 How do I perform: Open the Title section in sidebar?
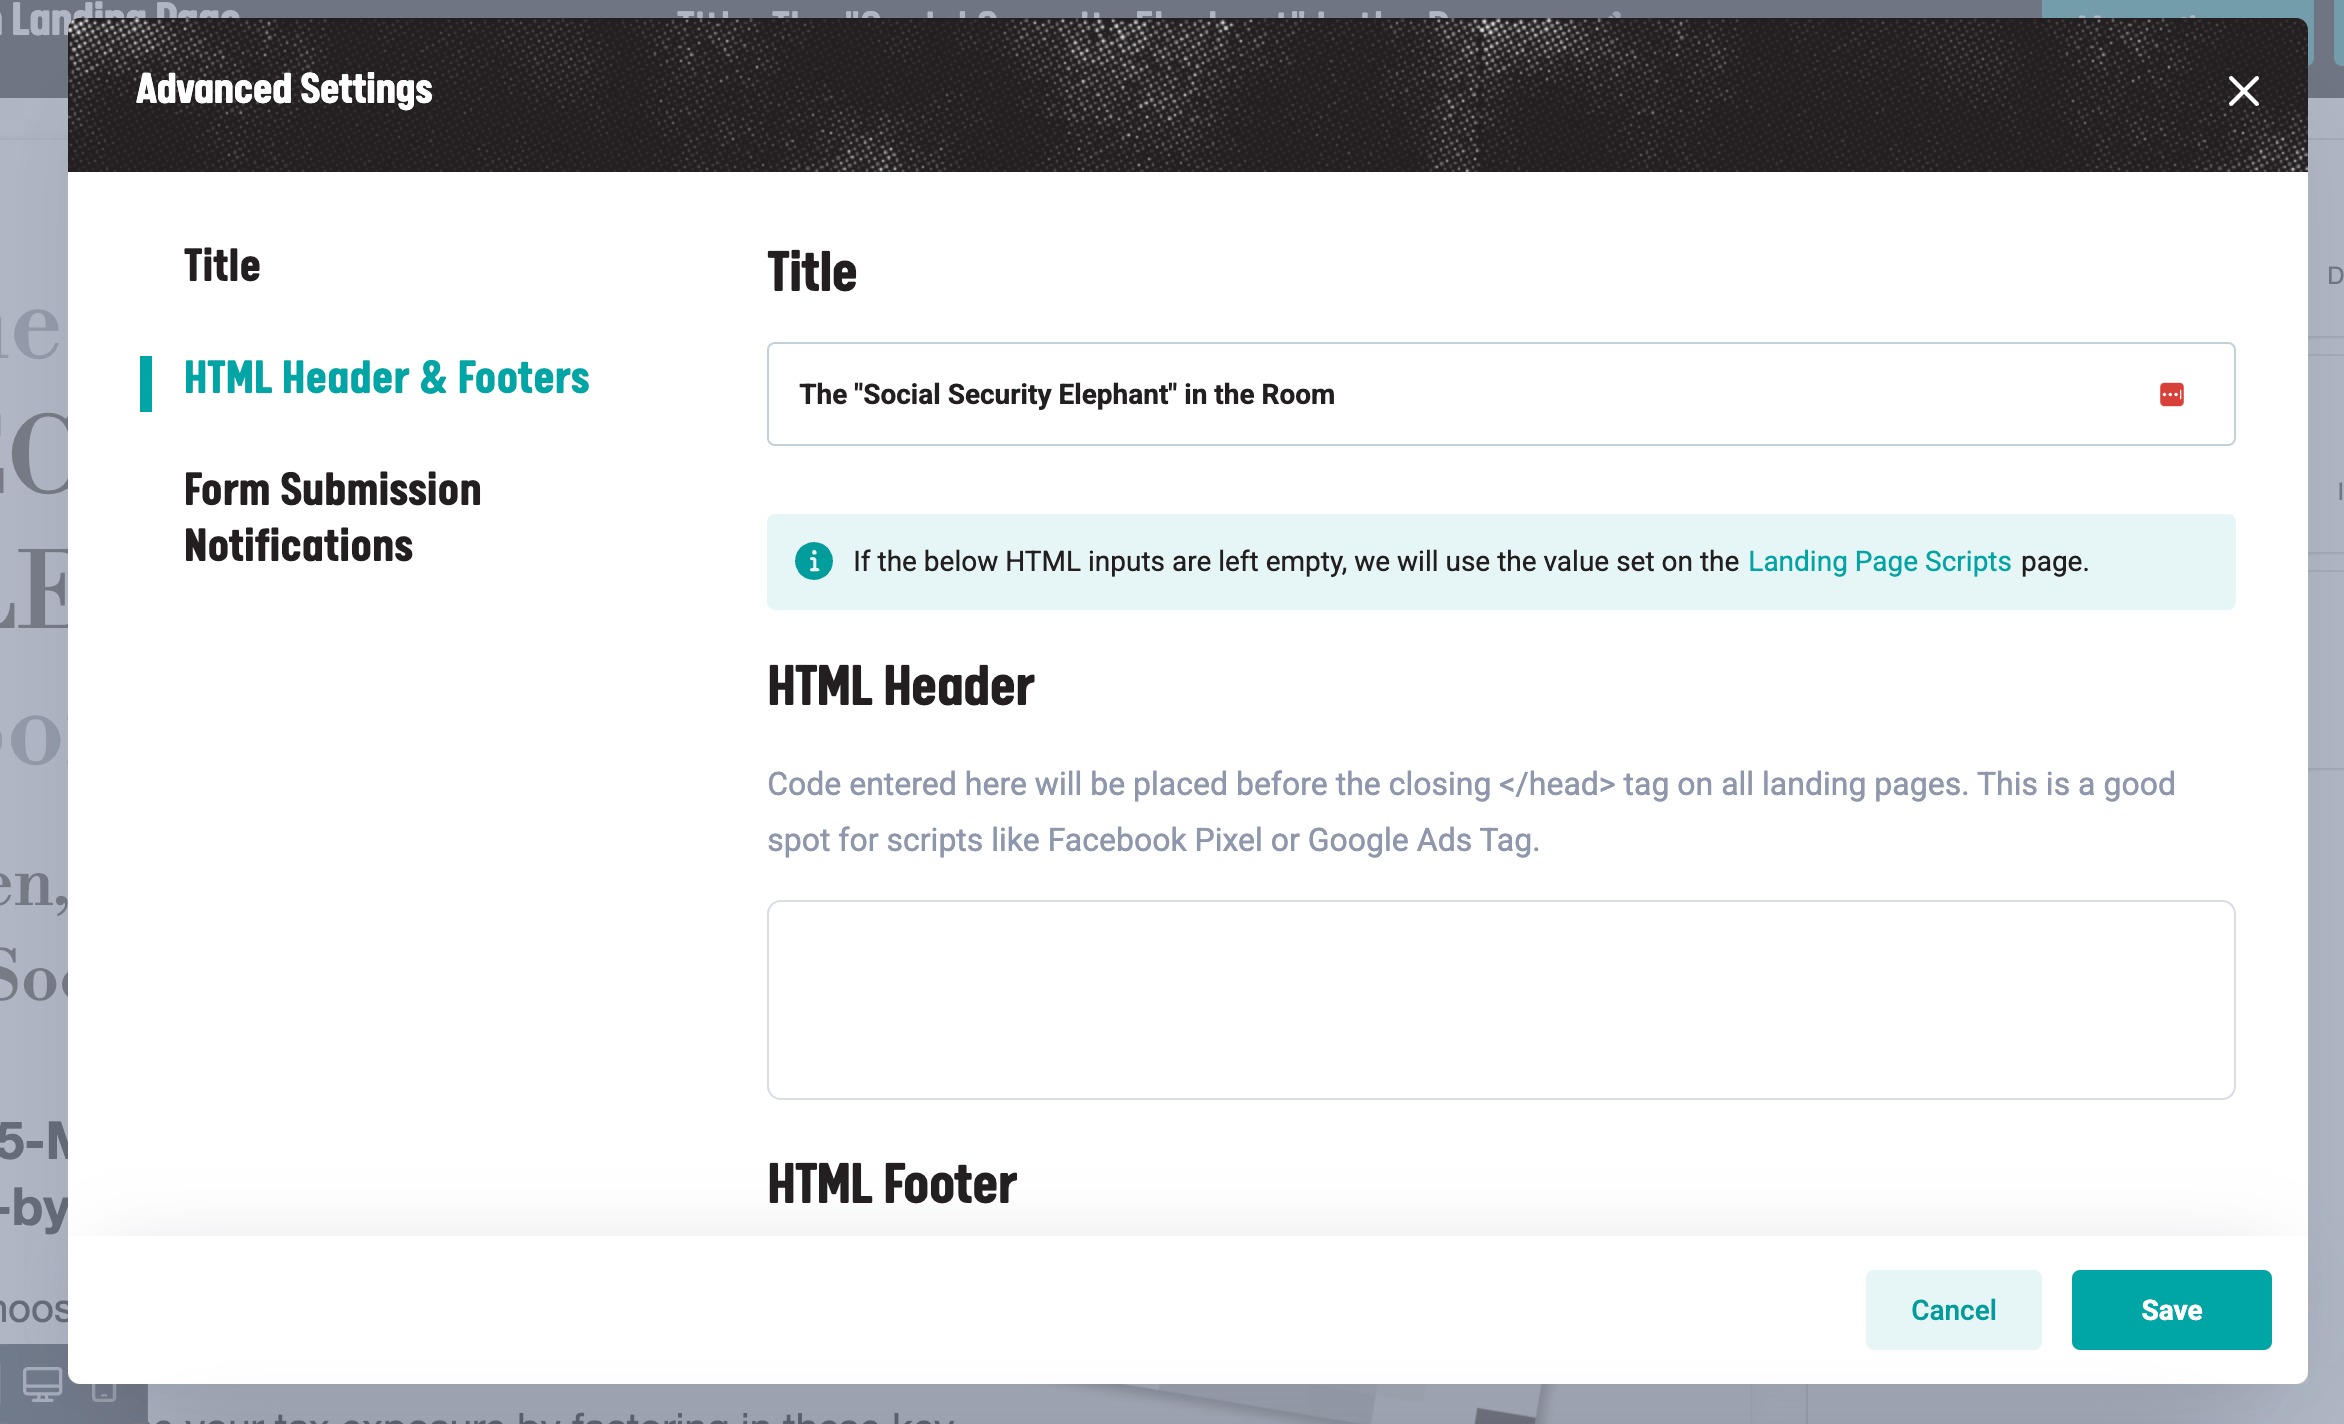pyautogui.click(x=222, y=266)
